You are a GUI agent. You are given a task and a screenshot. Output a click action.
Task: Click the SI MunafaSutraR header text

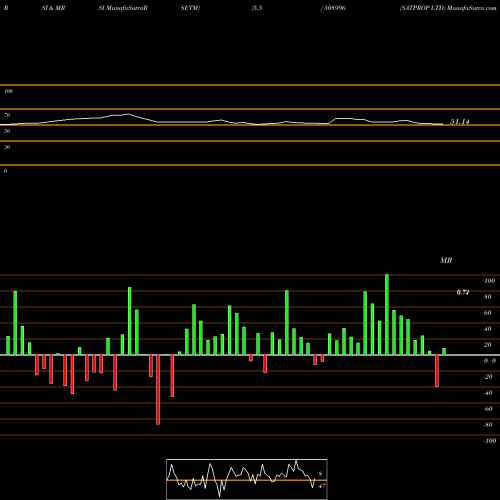pos(123,8)
